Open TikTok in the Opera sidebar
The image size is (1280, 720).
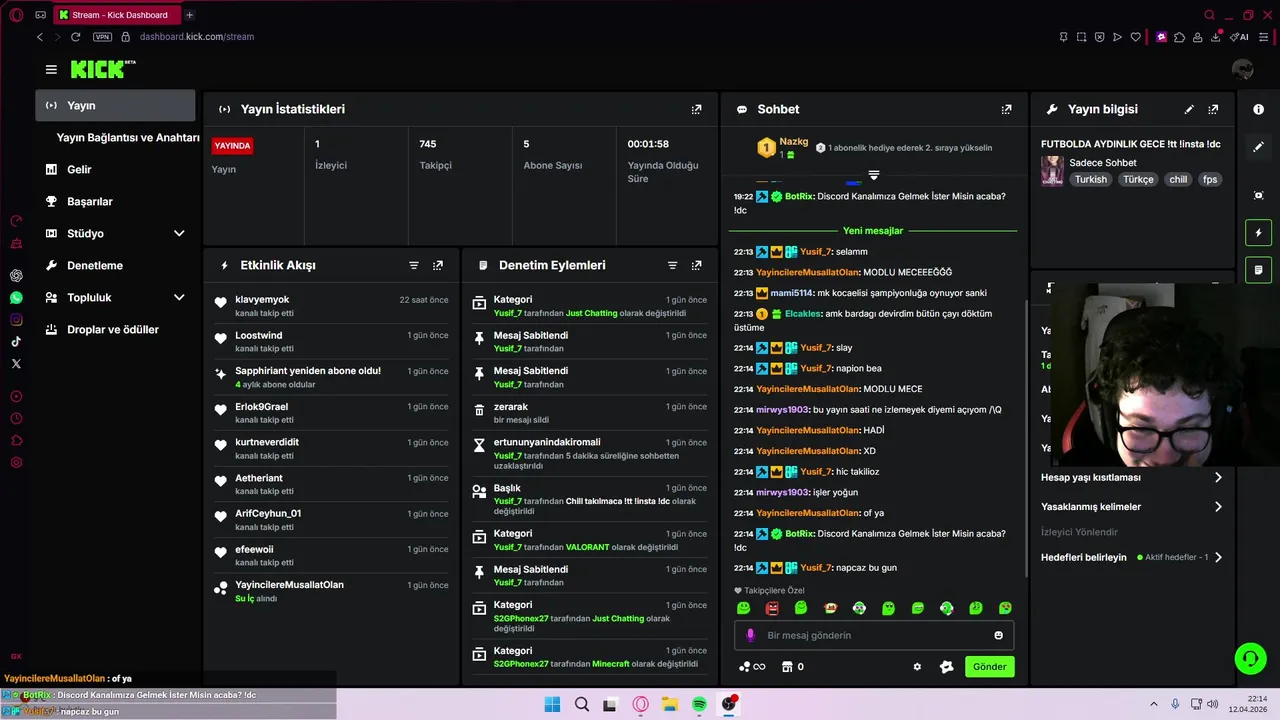click(x=16, y=342)
